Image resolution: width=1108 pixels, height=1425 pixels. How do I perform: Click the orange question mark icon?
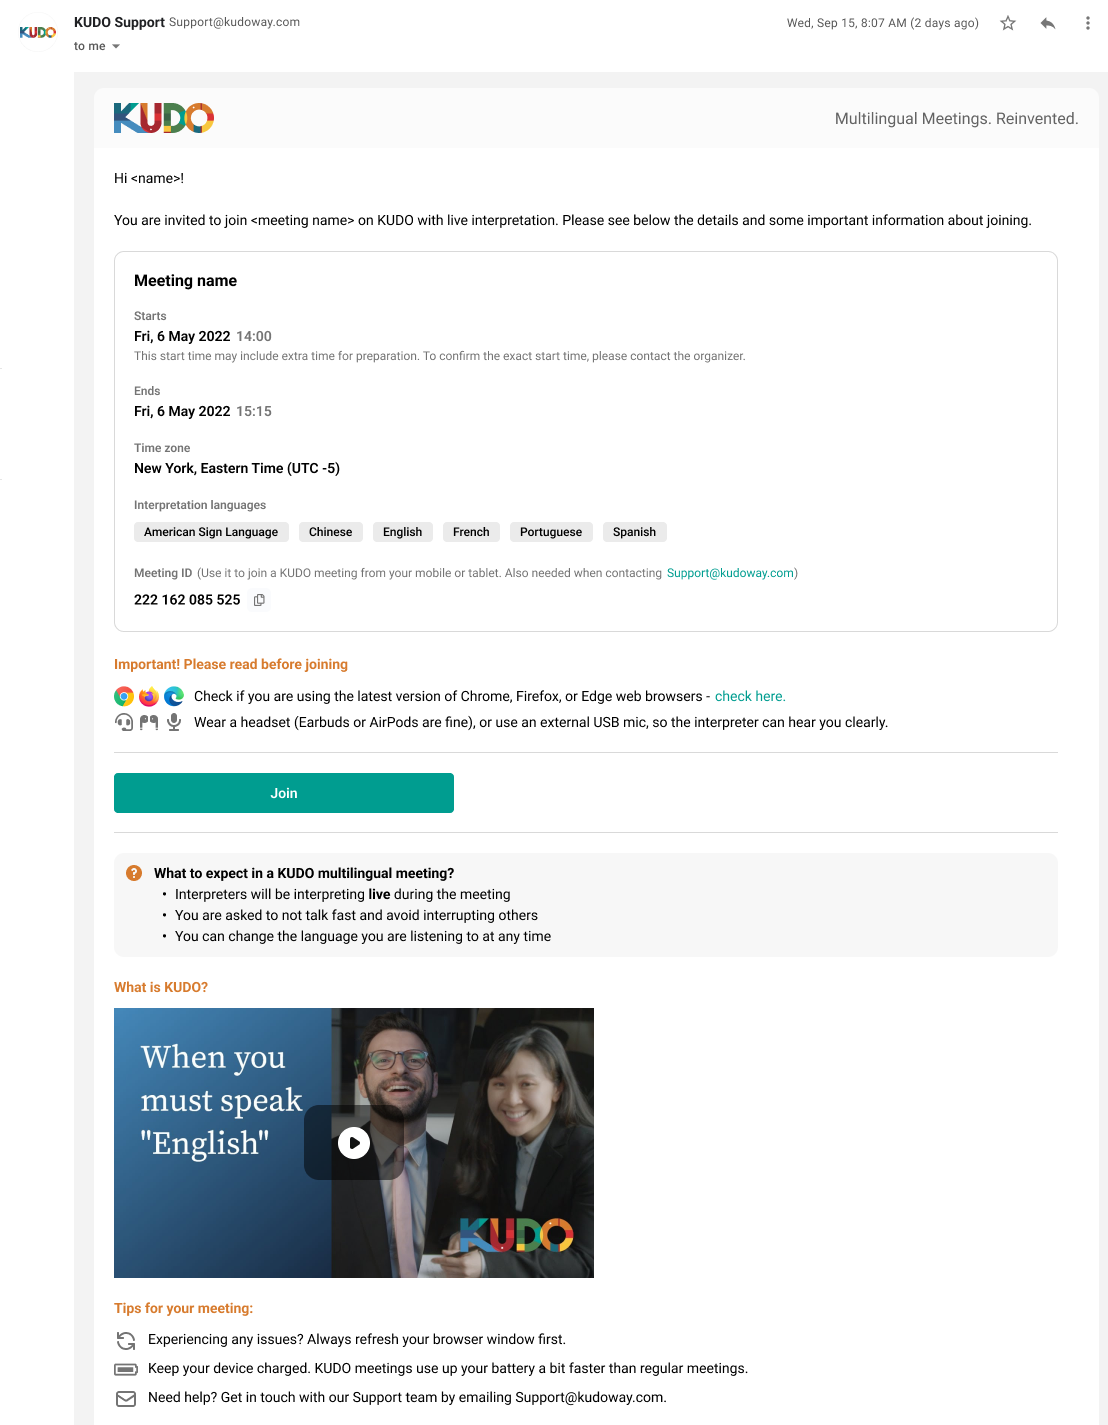point(134,873)
